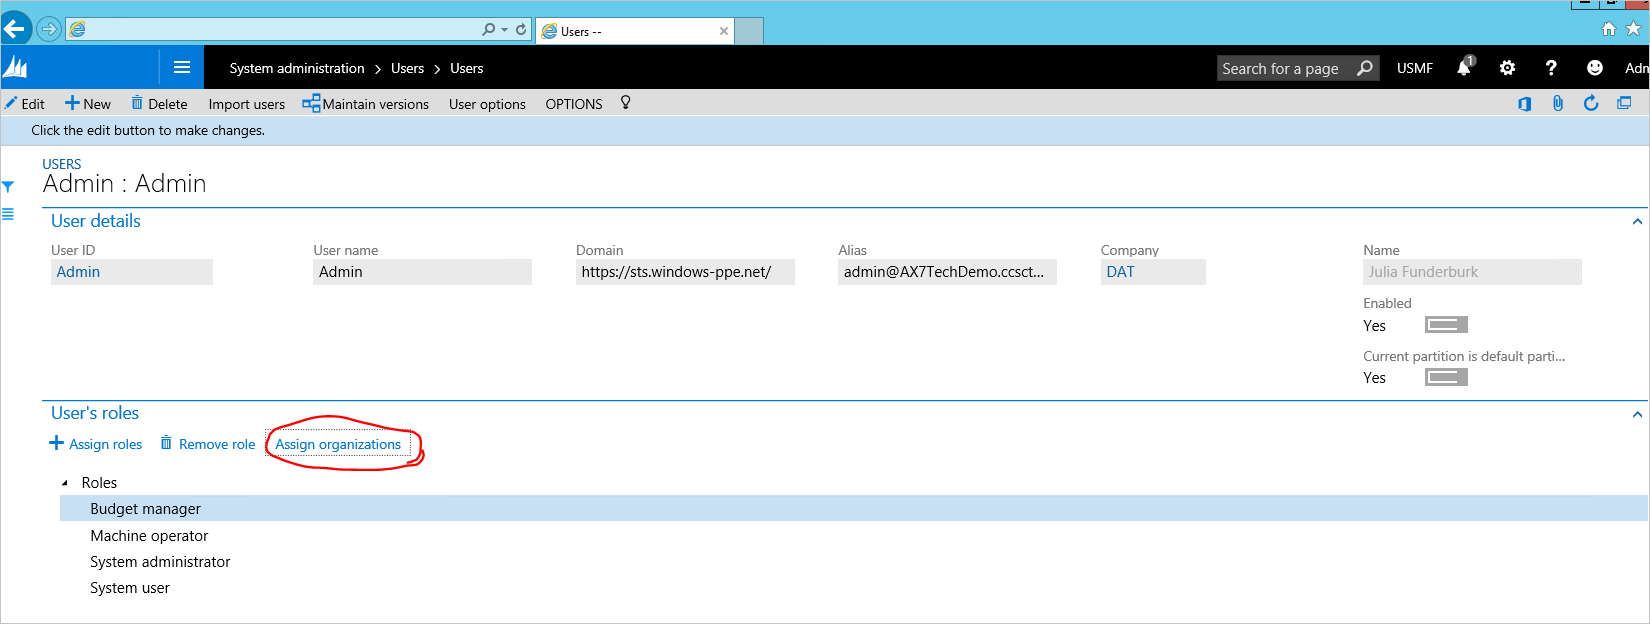Click the Dynamics logo in top-left corner
Viewport: 1650px width, 624px height.
pyautogui.click(x=15, y=67)
